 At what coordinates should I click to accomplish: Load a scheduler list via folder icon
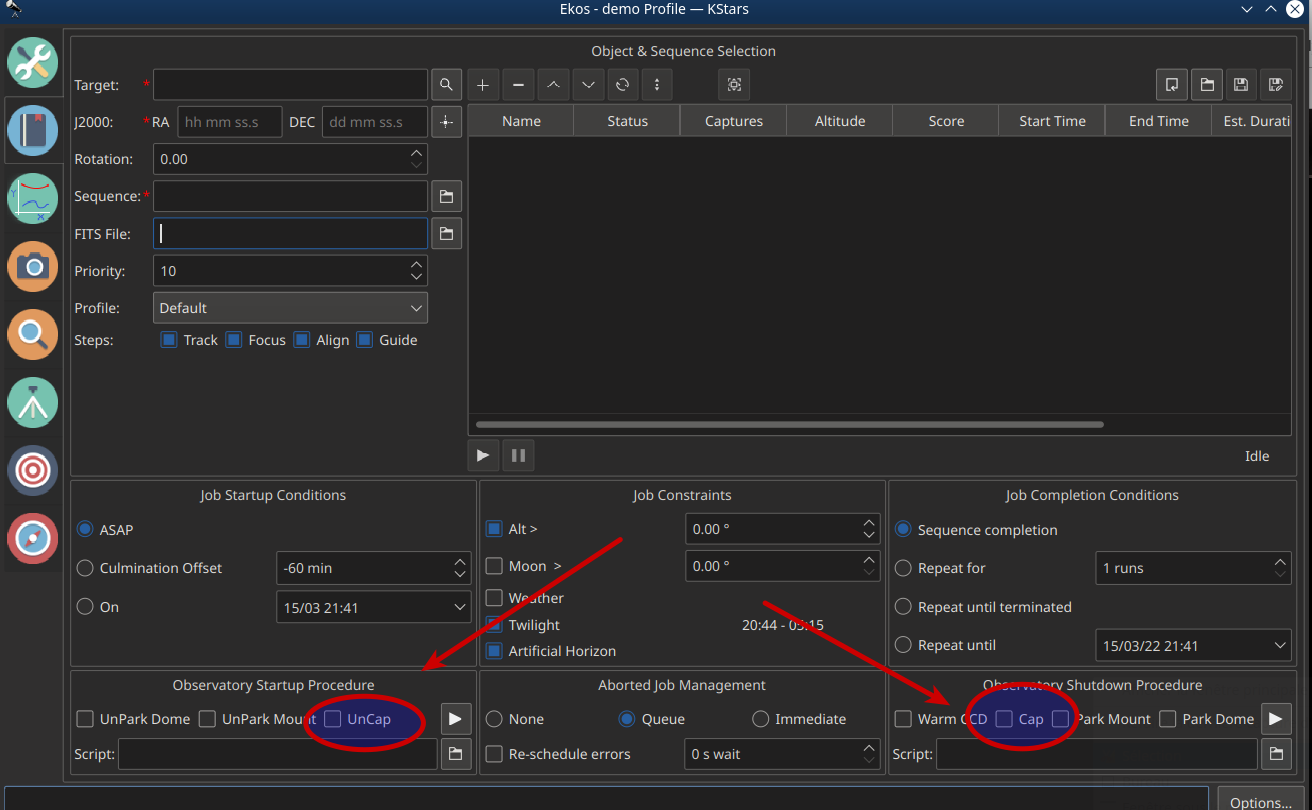tap(1207, 85)
